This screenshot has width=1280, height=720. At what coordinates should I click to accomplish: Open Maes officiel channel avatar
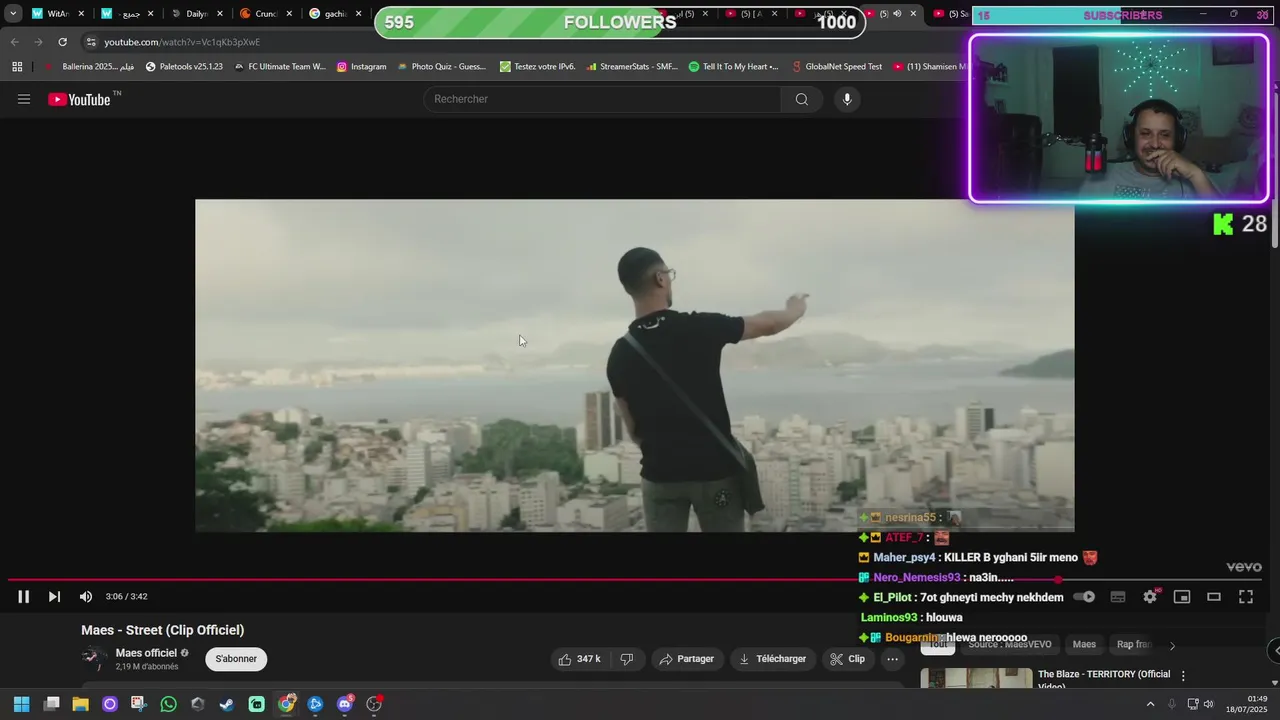pos(94,658)
